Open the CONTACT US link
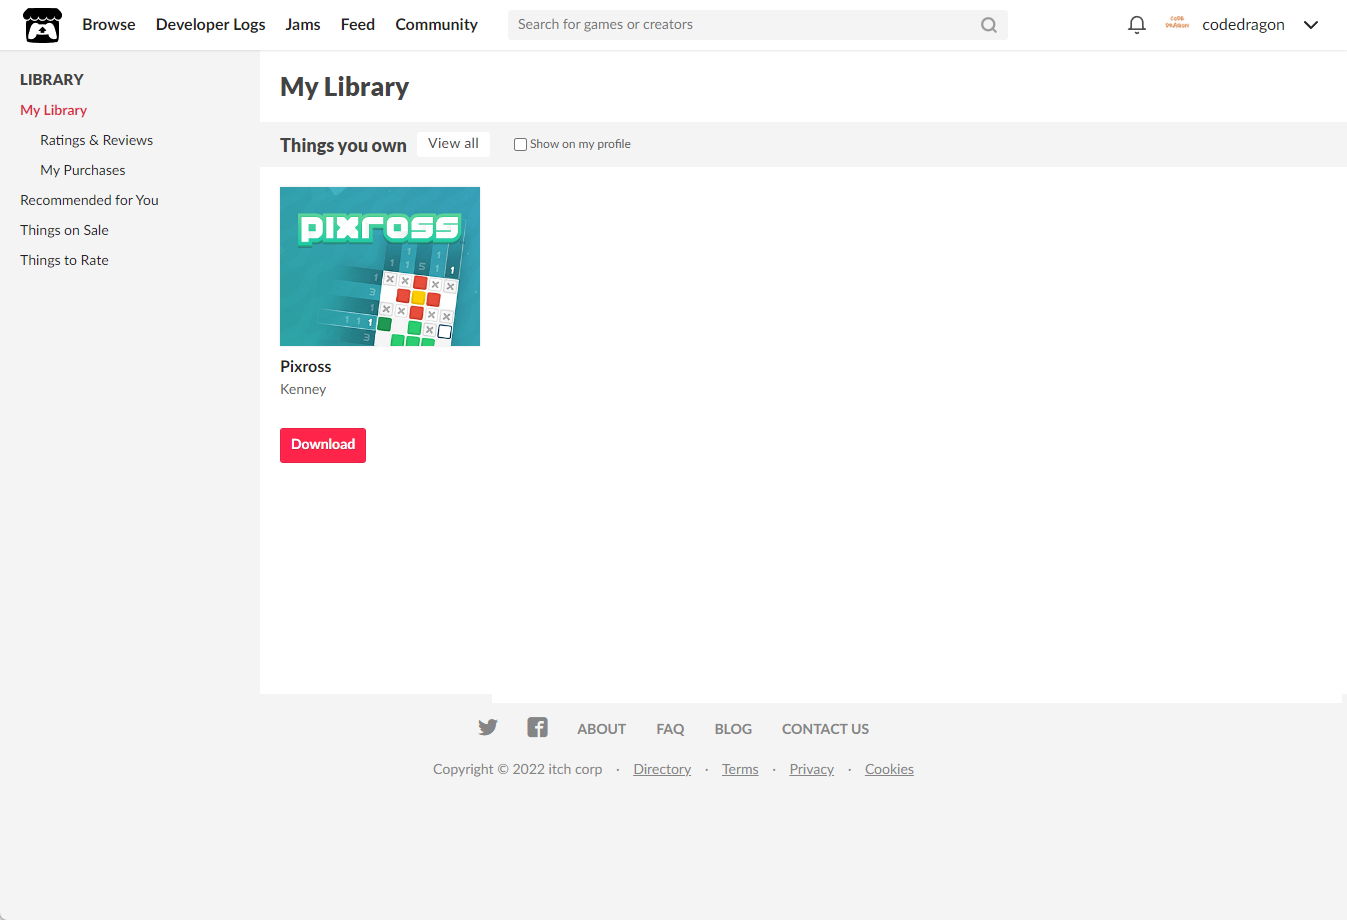 [825, 729]
